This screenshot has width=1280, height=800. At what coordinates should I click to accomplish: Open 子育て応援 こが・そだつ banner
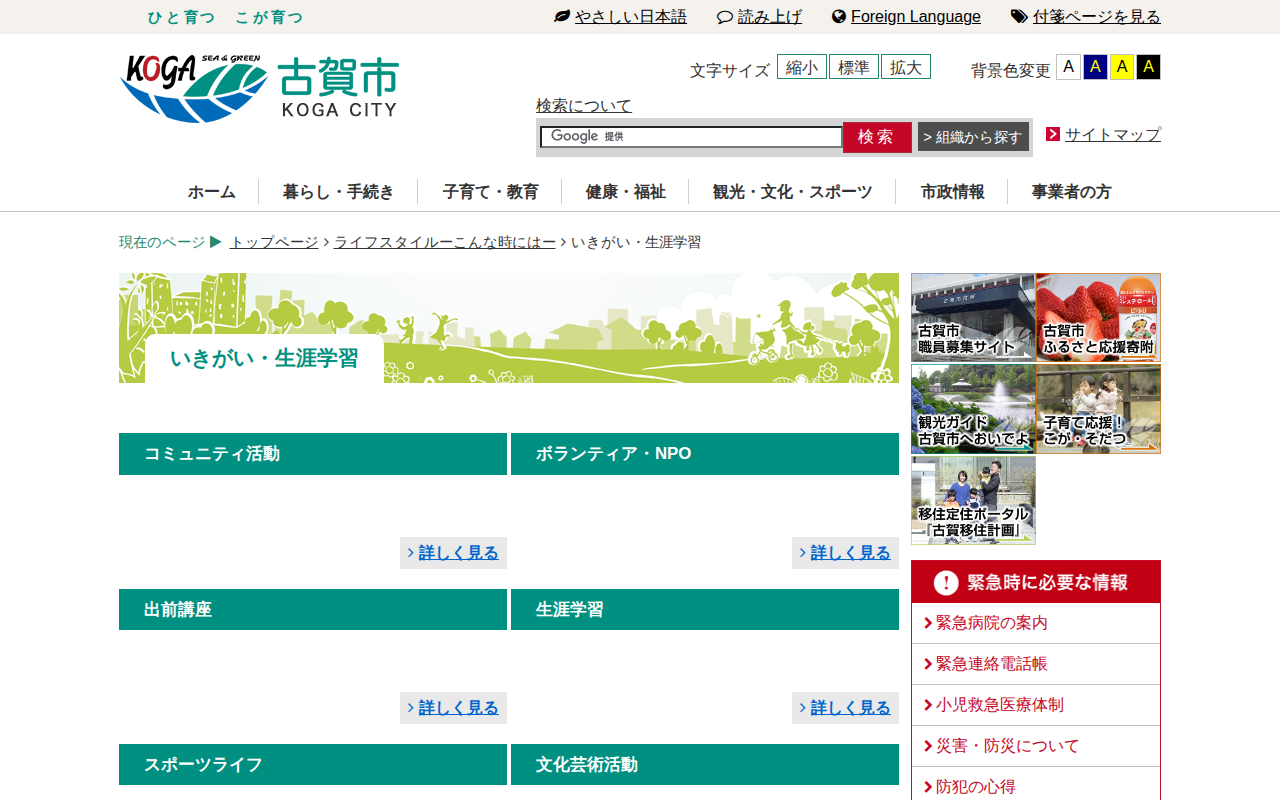tap(1098, 409)
